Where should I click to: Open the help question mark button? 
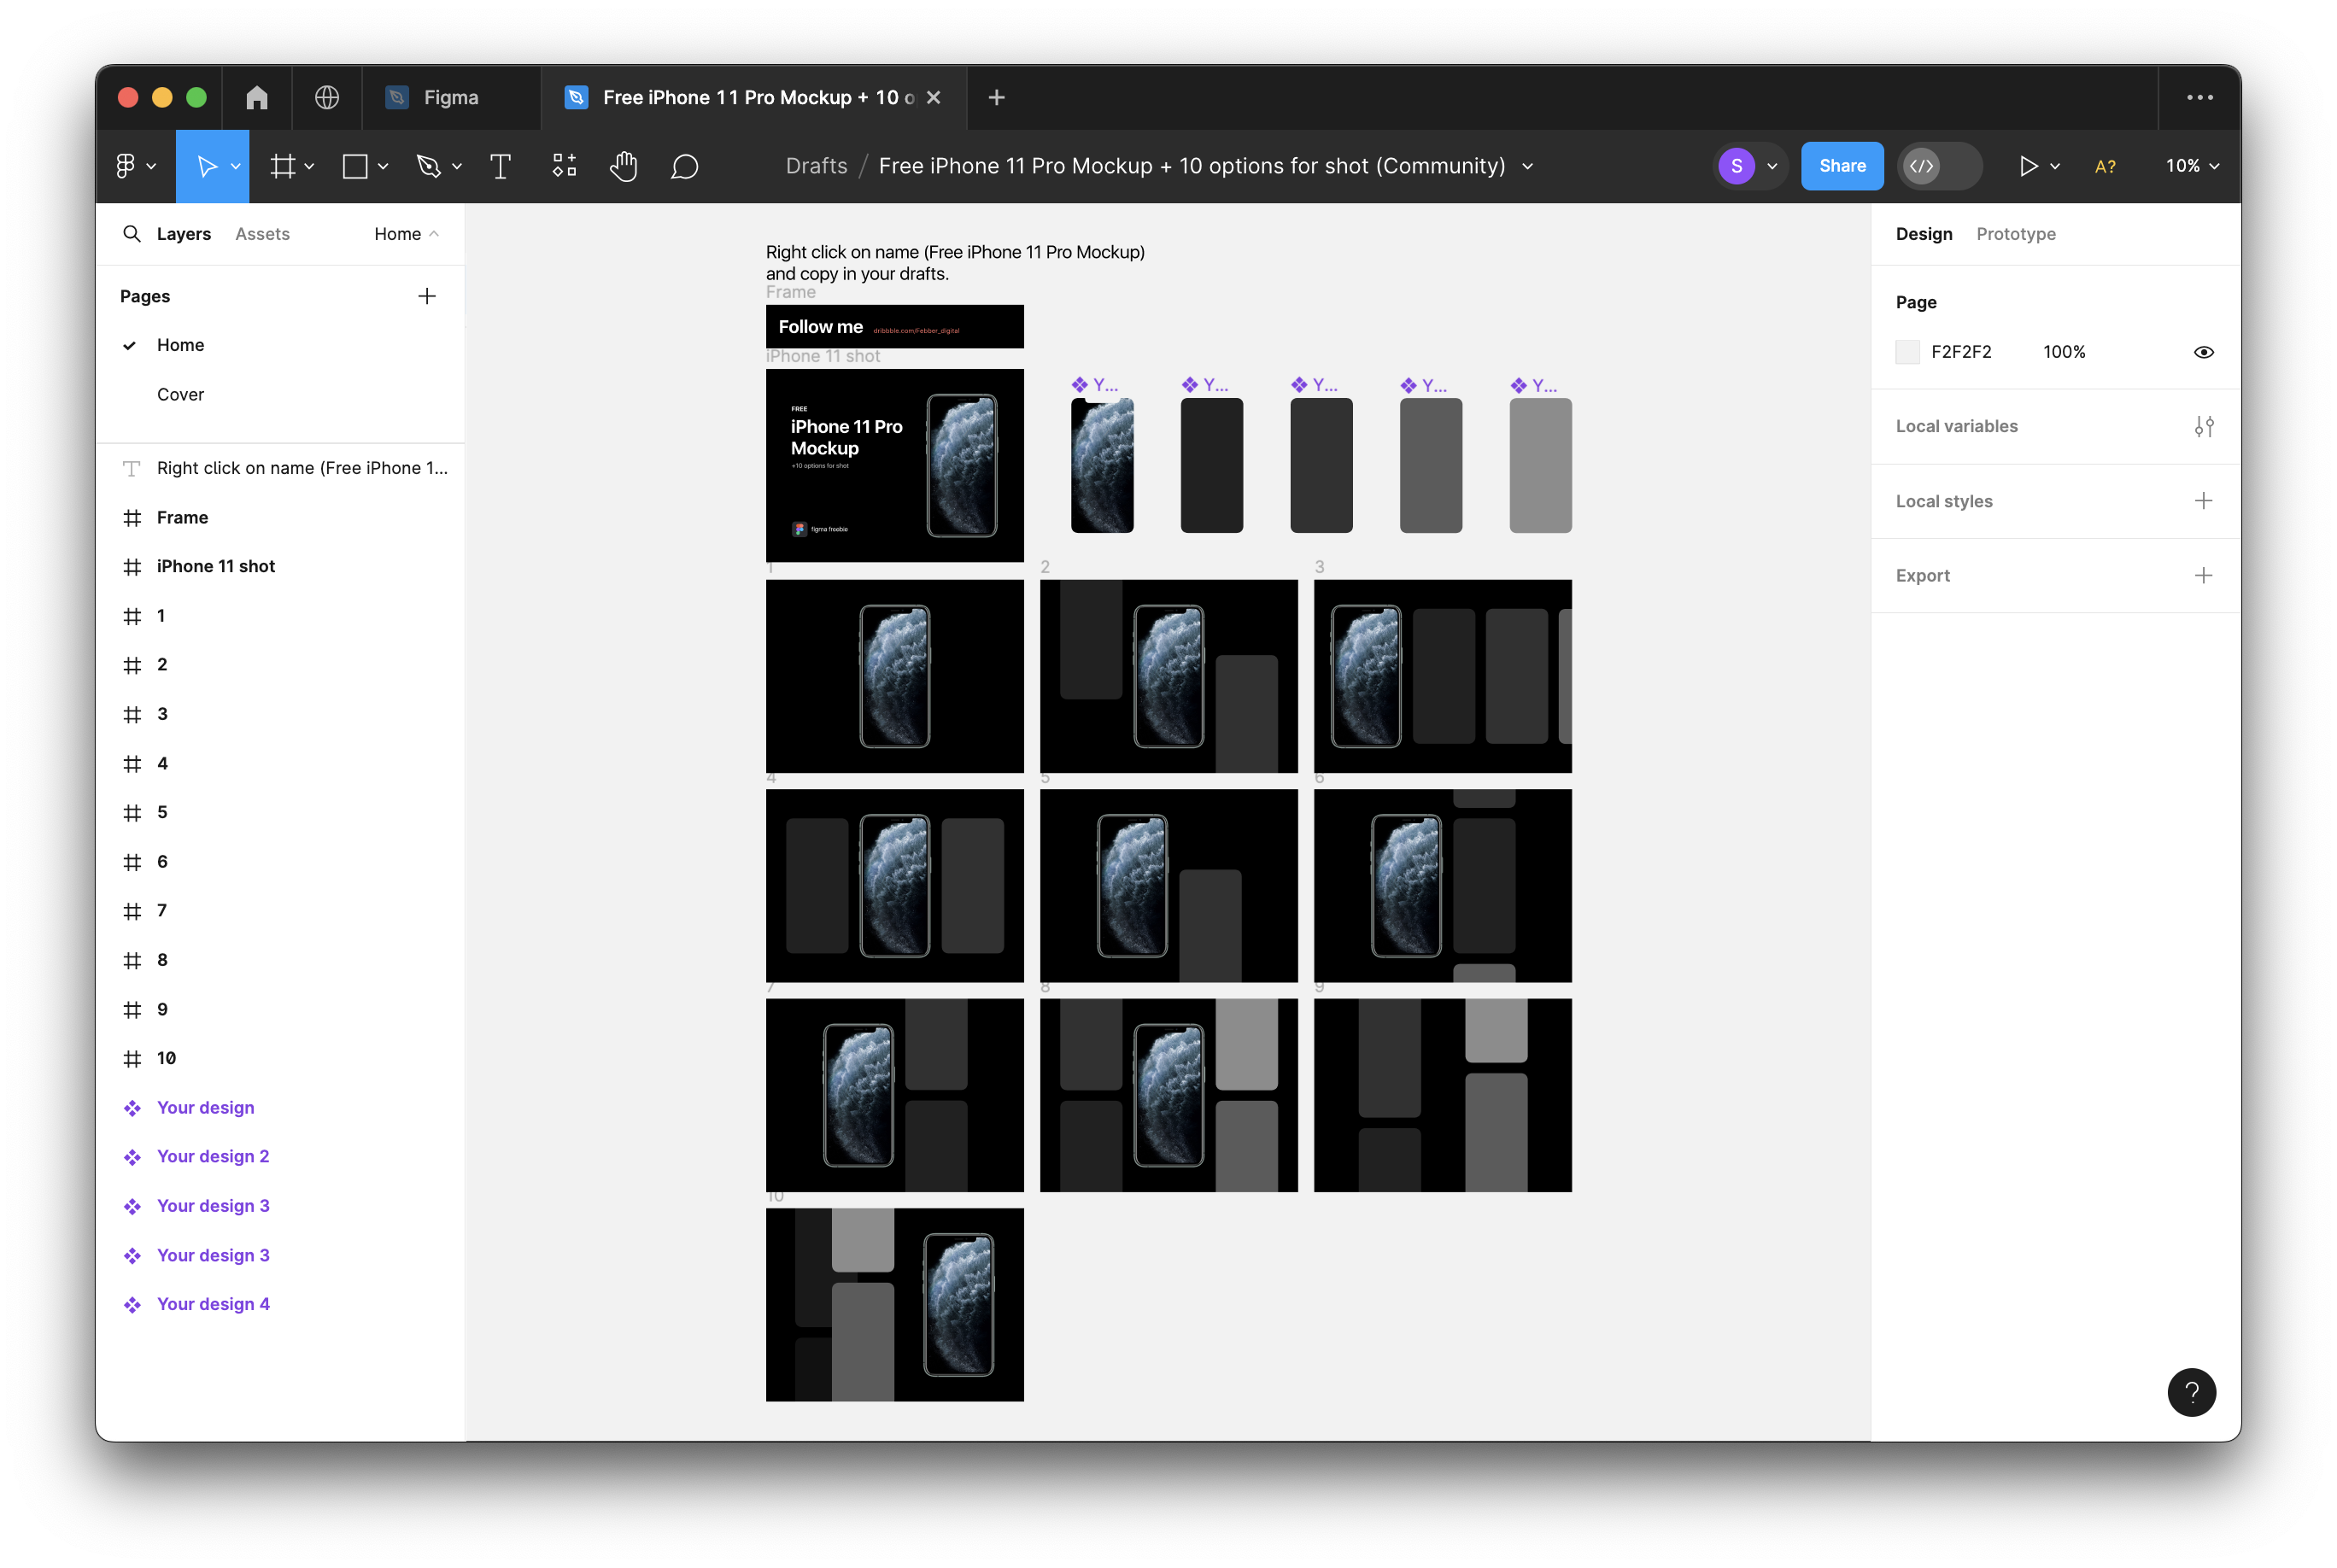tap(2191, 1392)
